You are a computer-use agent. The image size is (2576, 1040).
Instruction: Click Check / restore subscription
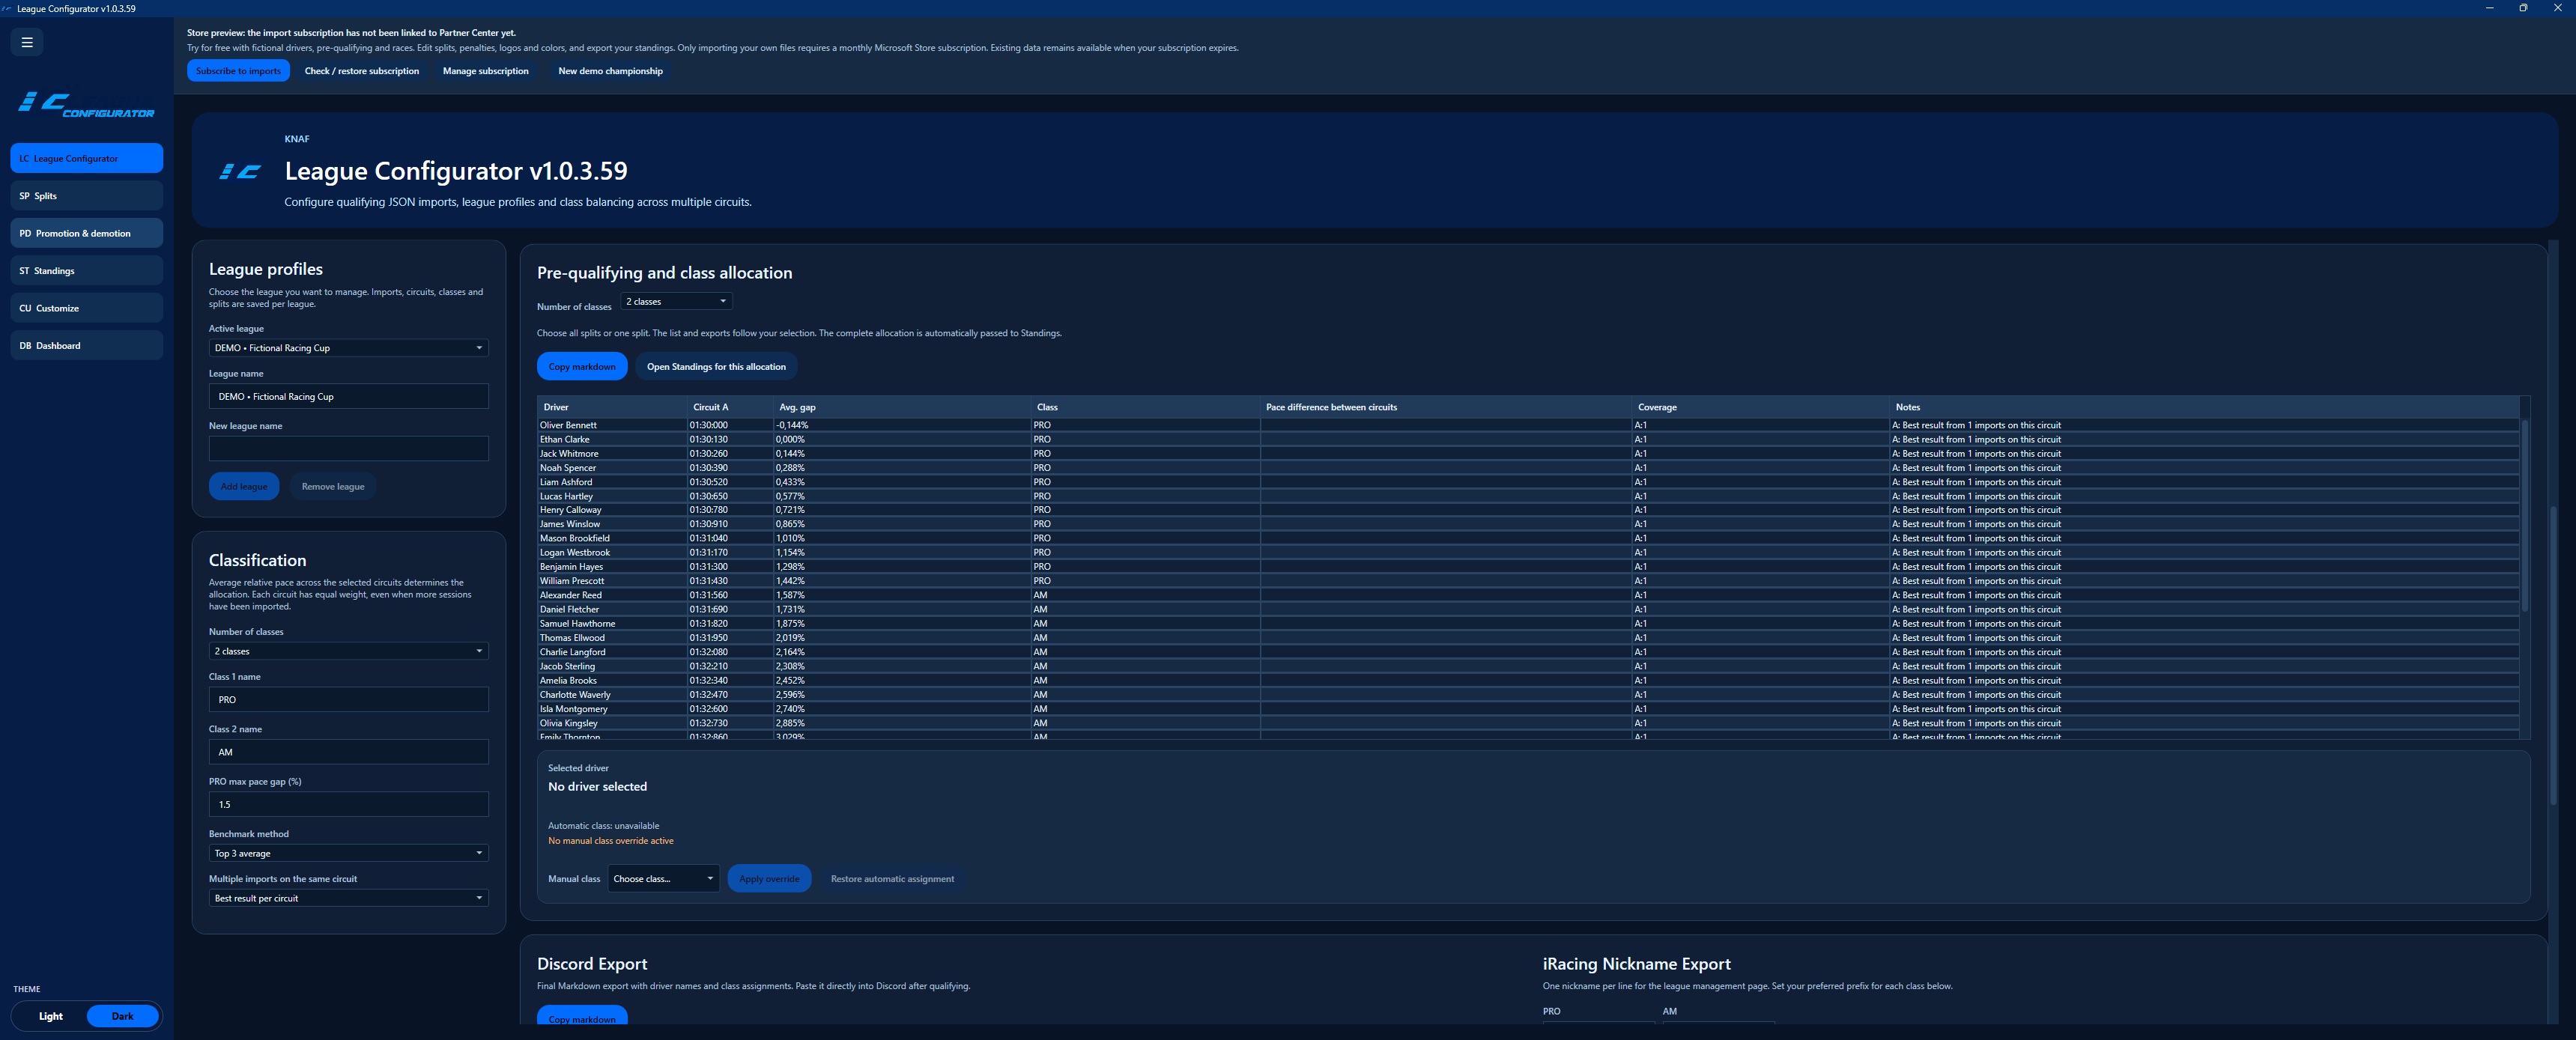pos(362,71)
